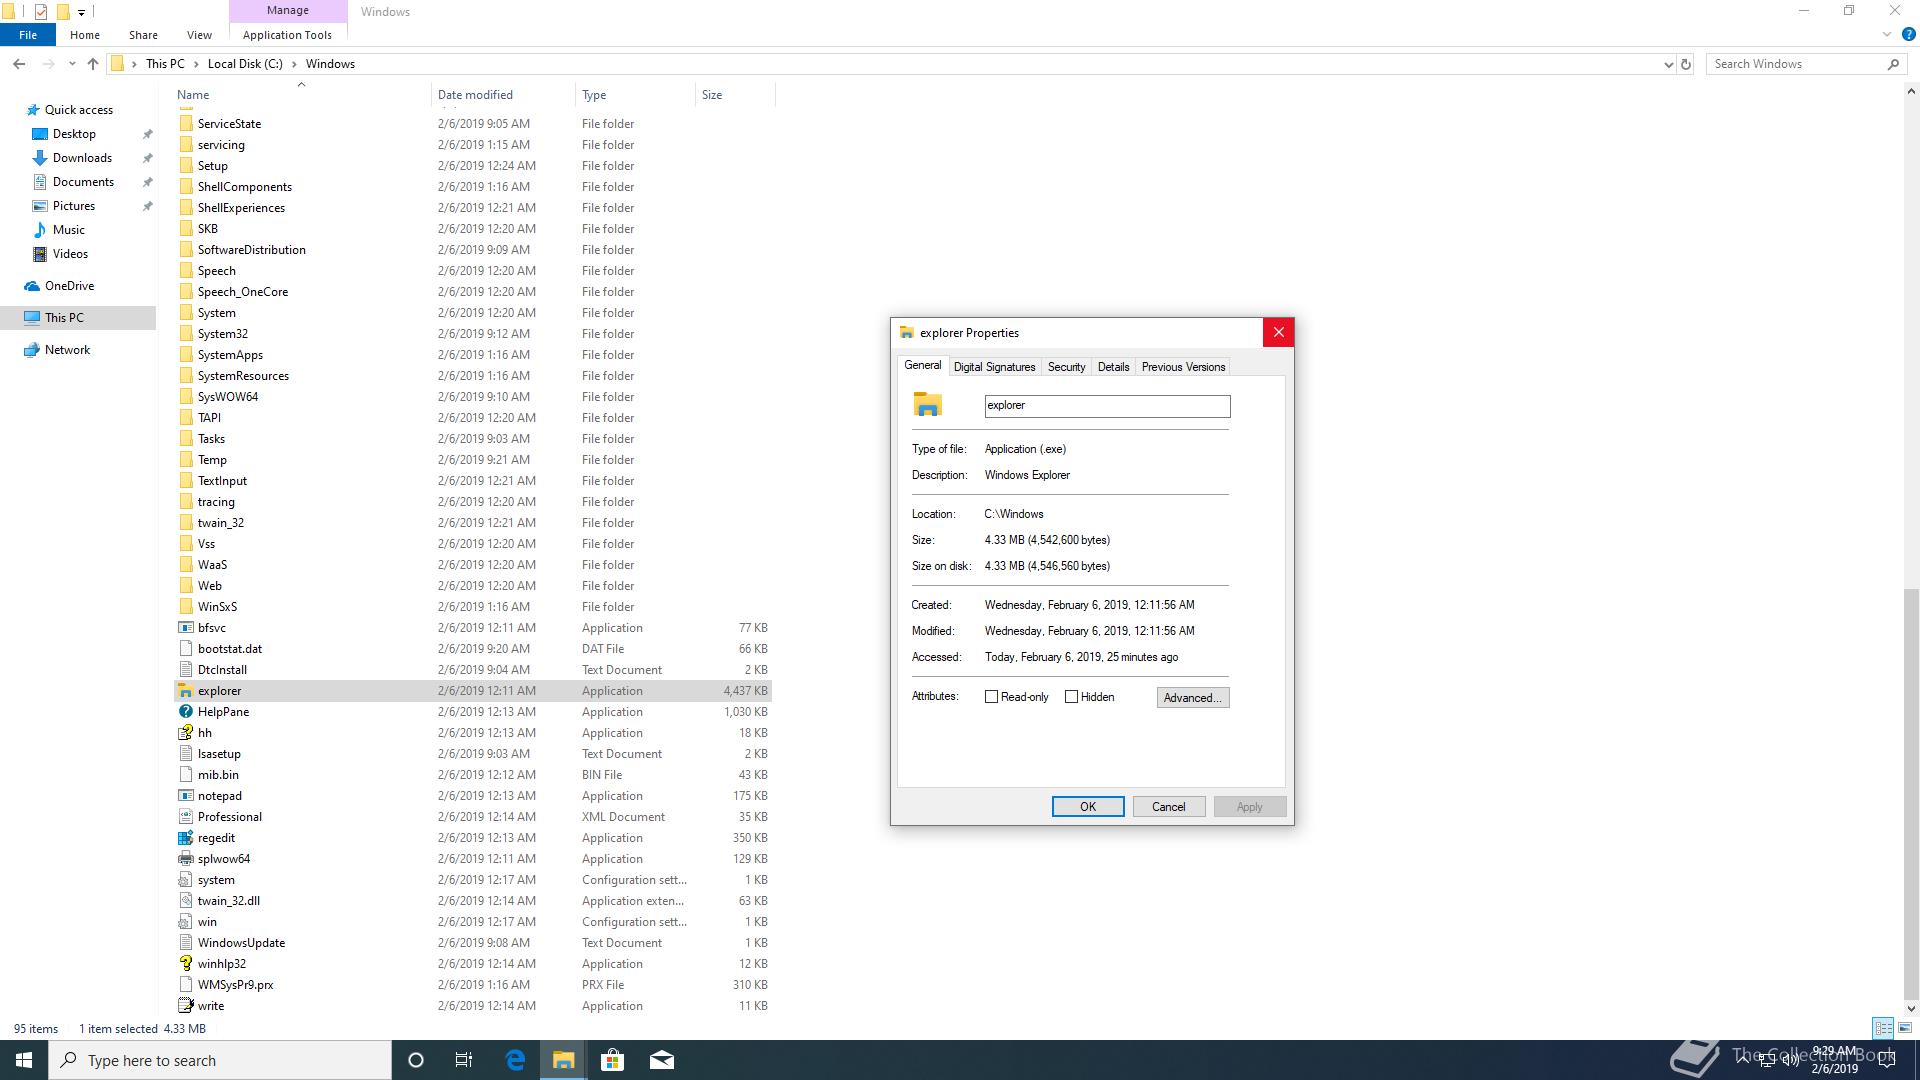Screen dimensions: 1920x1080
Task: Click the explorer filename text field
Action: coord(1107,406)
